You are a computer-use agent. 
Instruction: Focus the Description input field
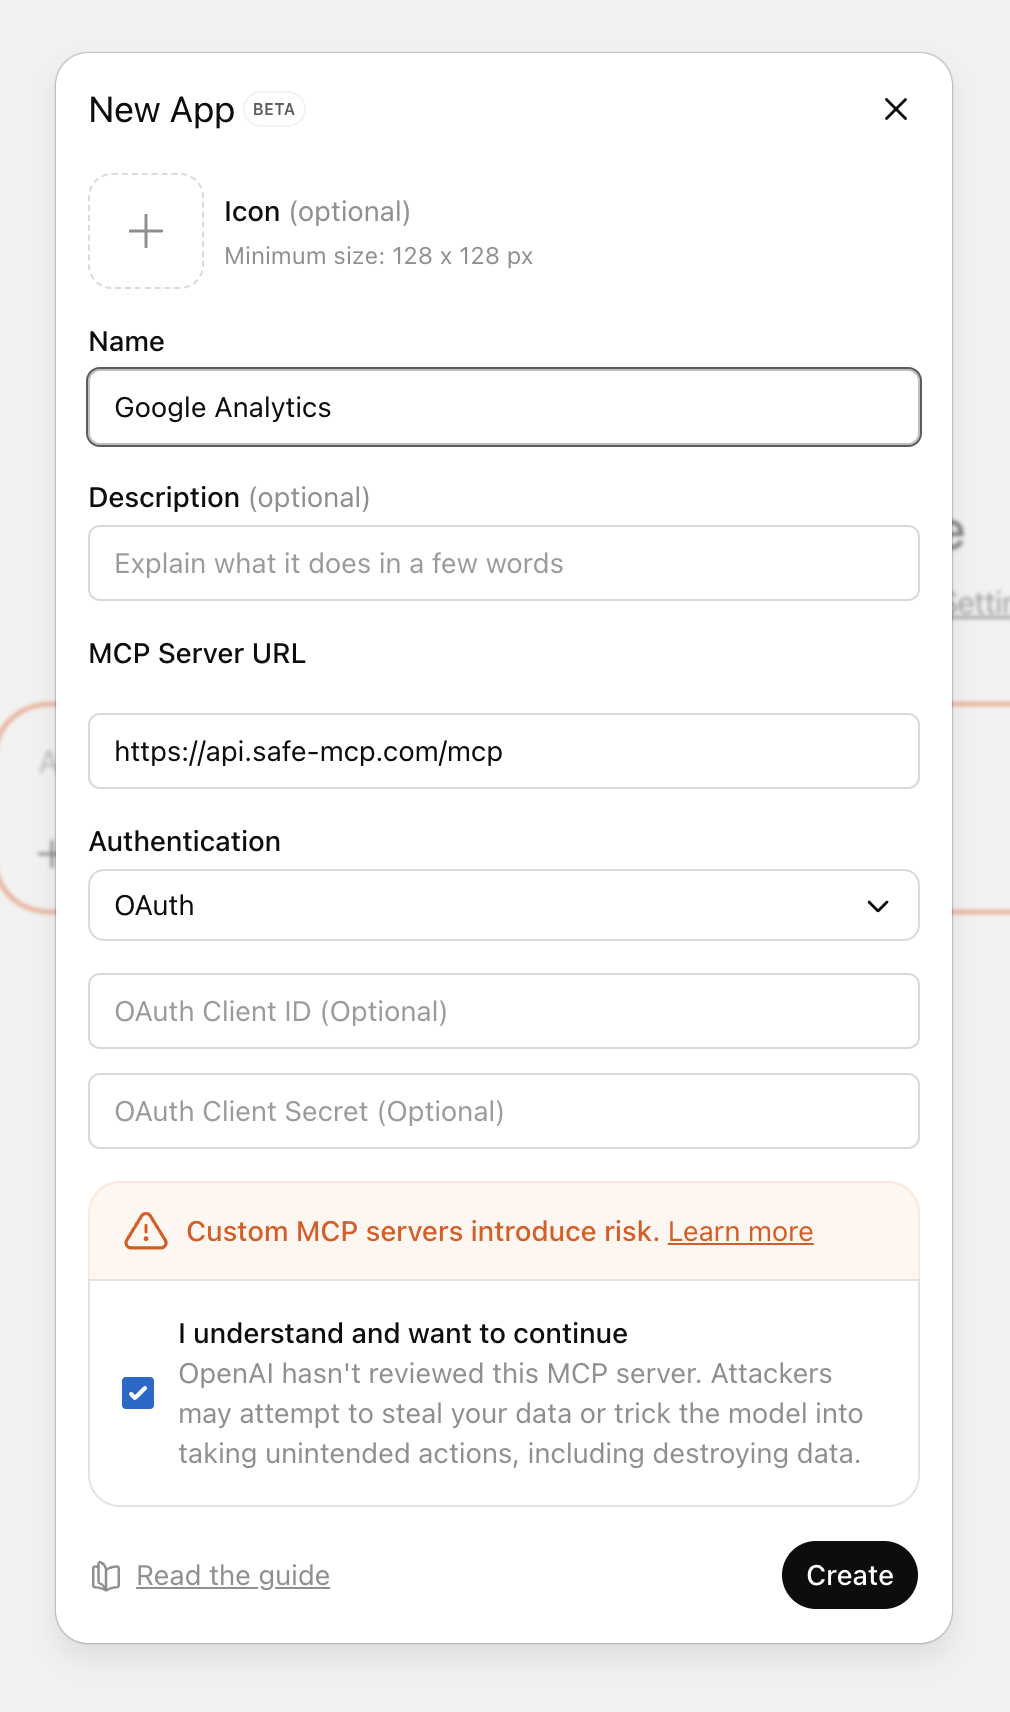(x=504, y=563)
